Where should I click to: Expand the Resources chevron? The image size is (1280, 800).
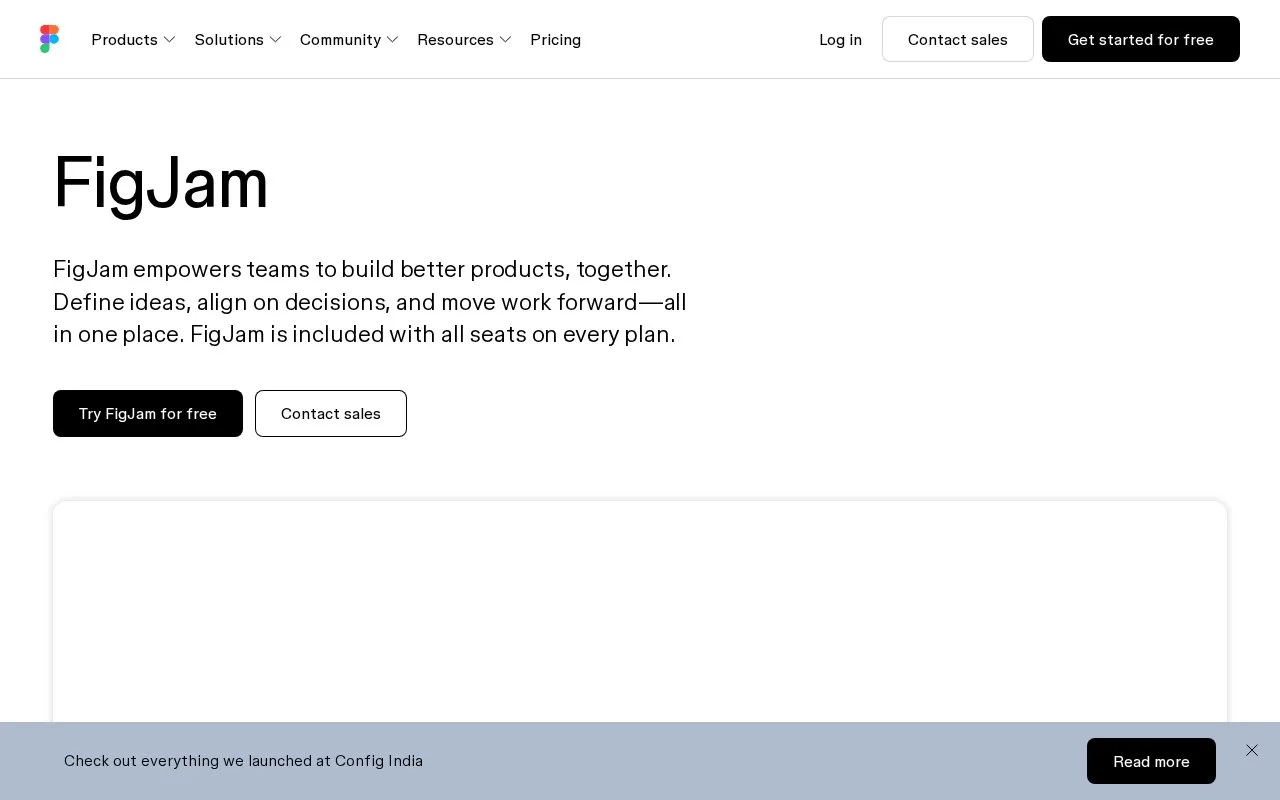506,39
